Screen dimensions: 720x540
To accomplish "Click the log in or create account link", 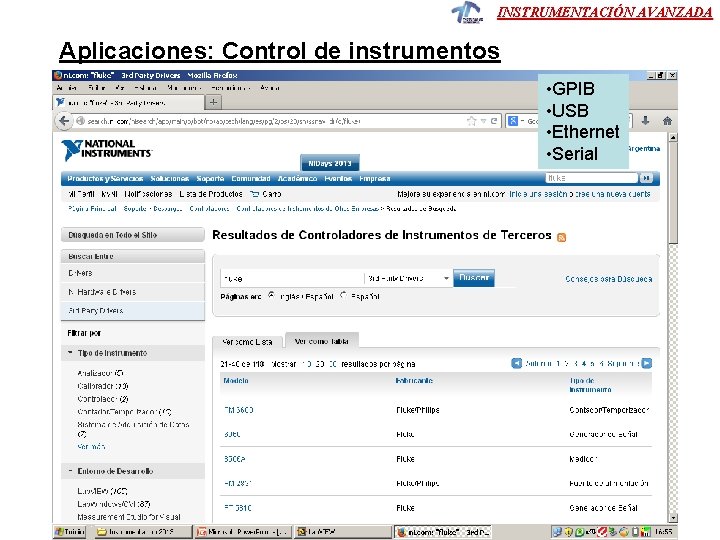I will coord(579,194).
